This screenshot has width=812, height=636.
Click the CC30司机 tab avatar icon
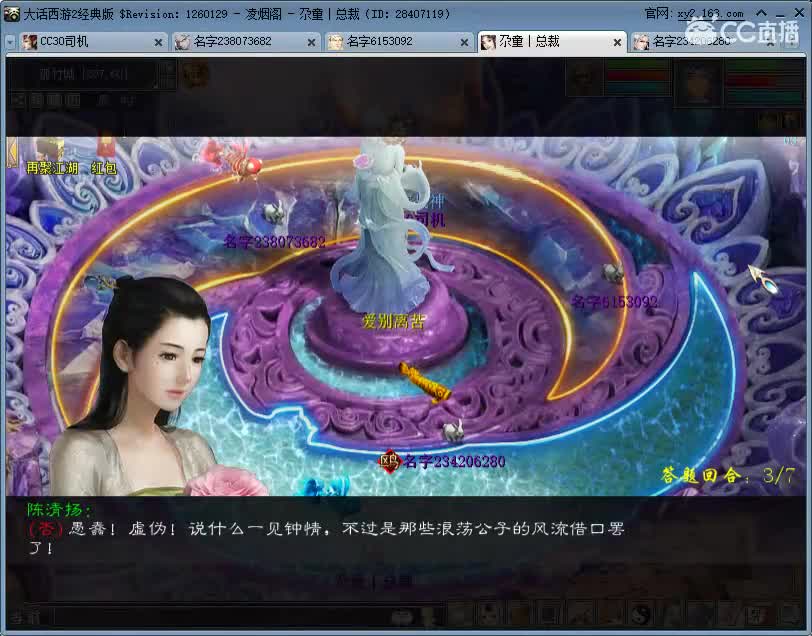[x=30, y=42]
